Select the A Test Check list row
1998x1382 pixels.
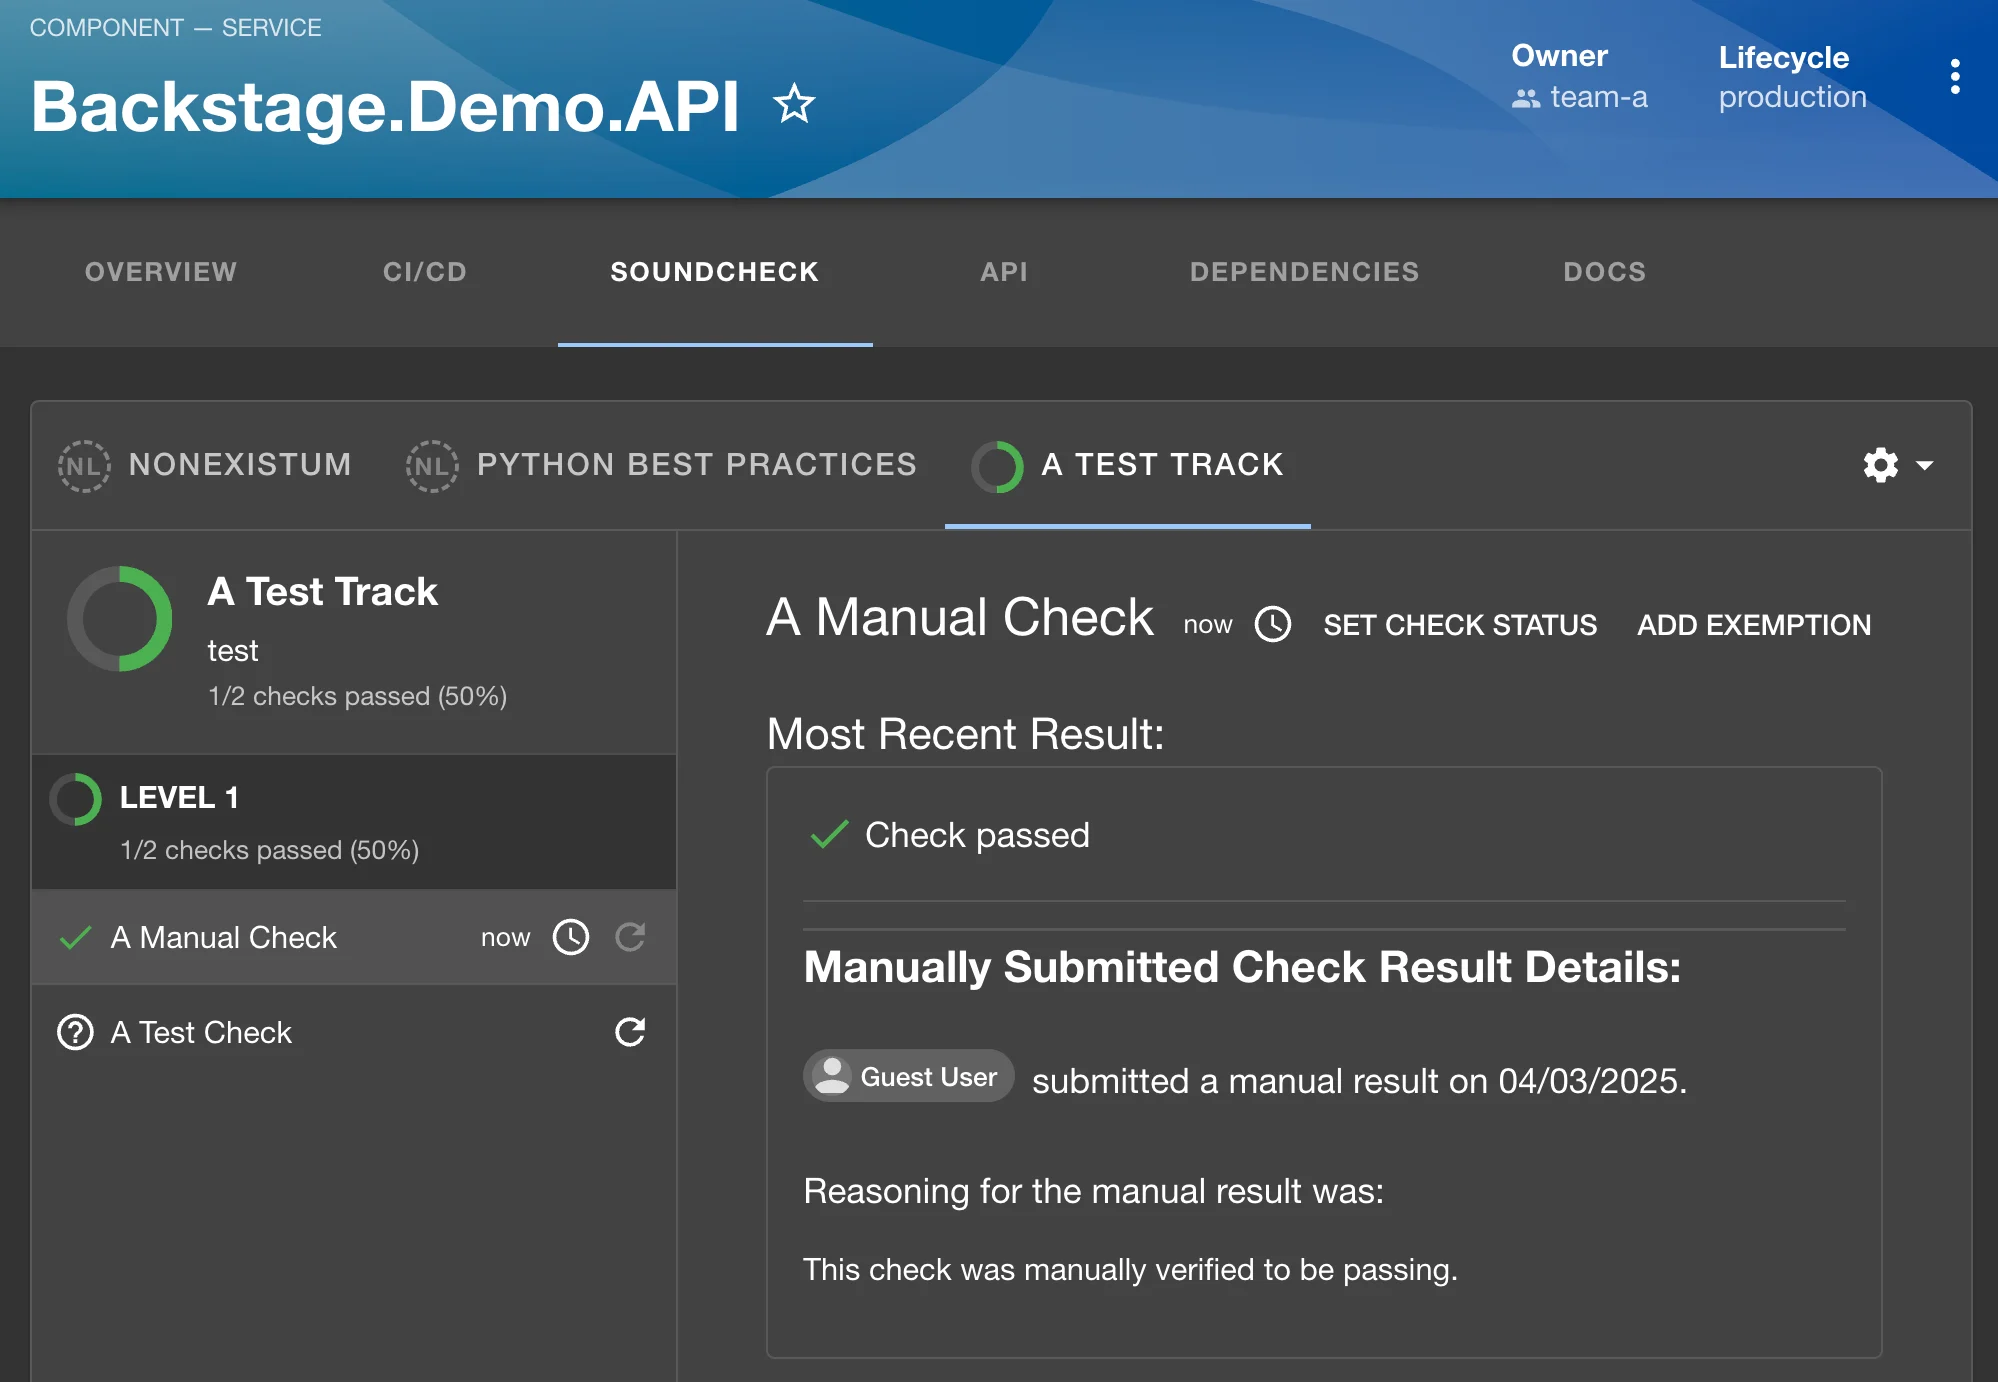[x=354, y=1032]
